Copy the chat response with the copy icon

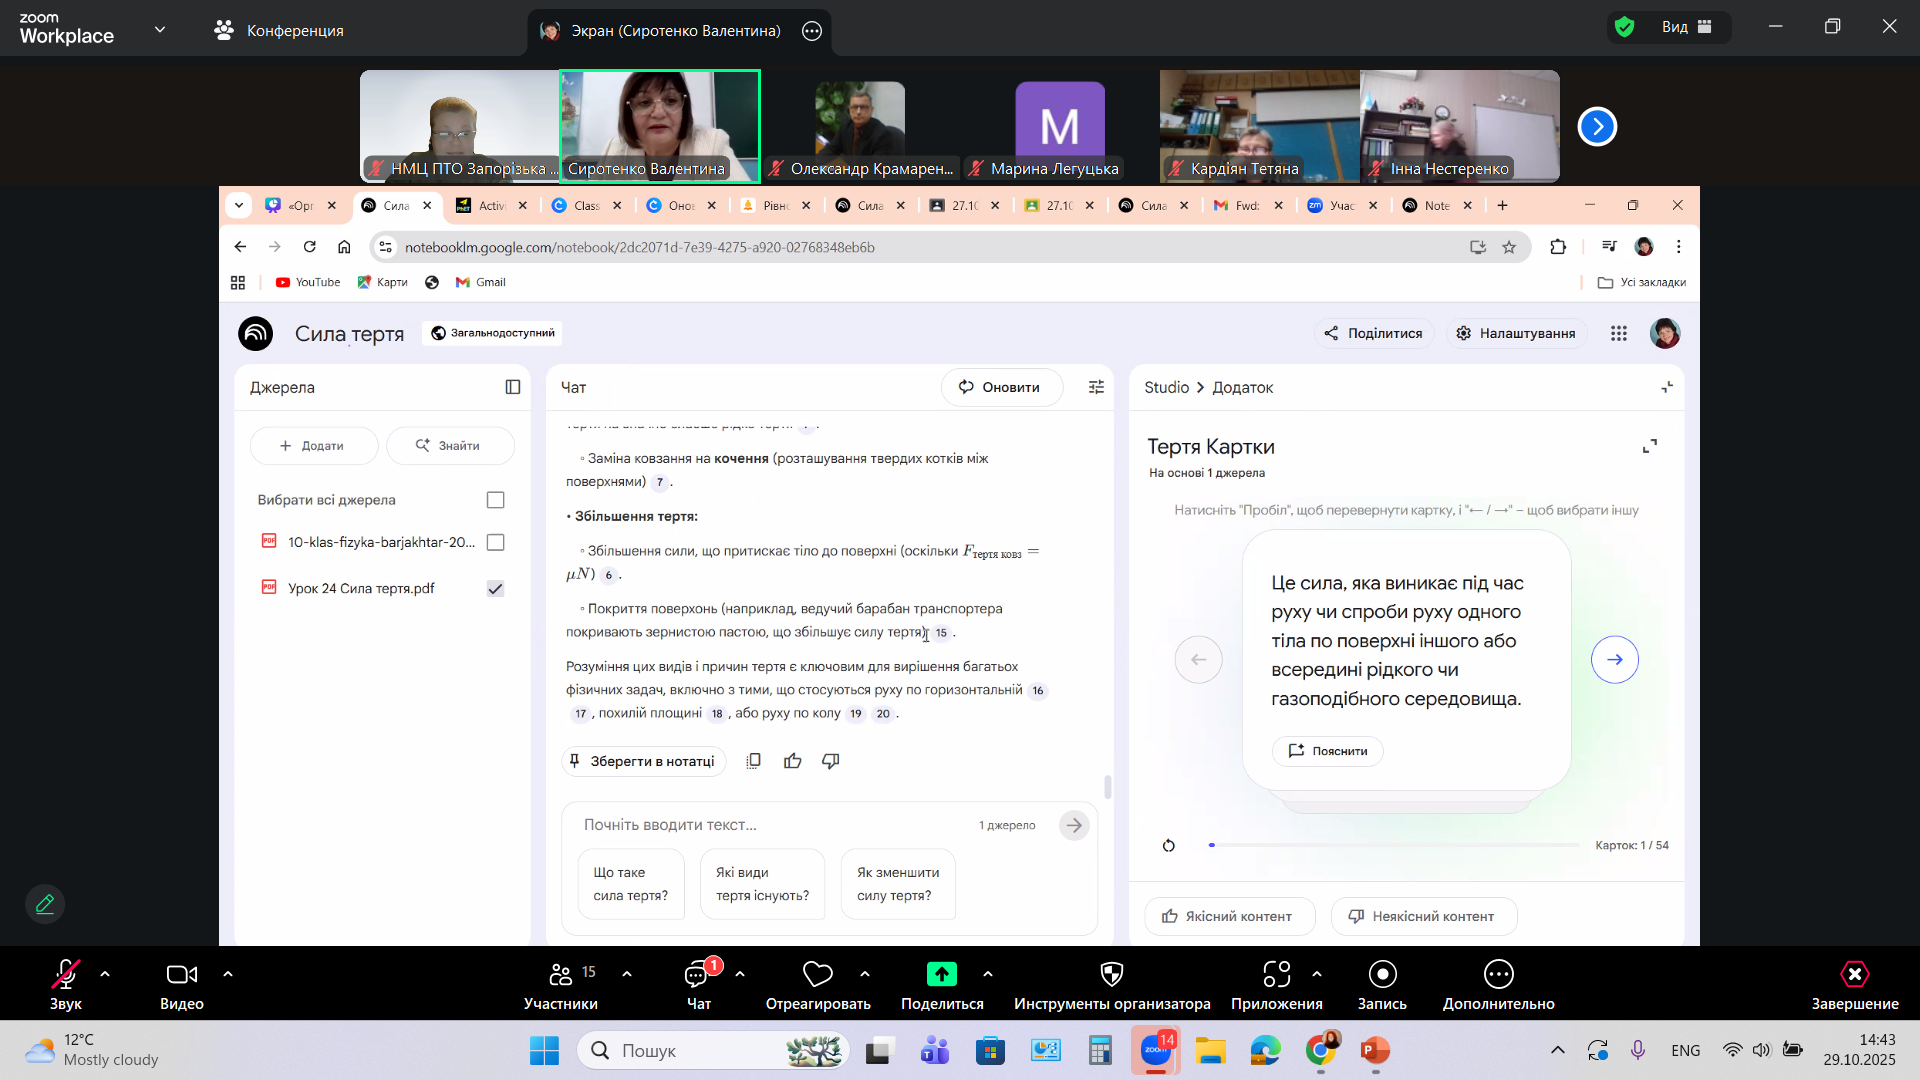point(754,761)
